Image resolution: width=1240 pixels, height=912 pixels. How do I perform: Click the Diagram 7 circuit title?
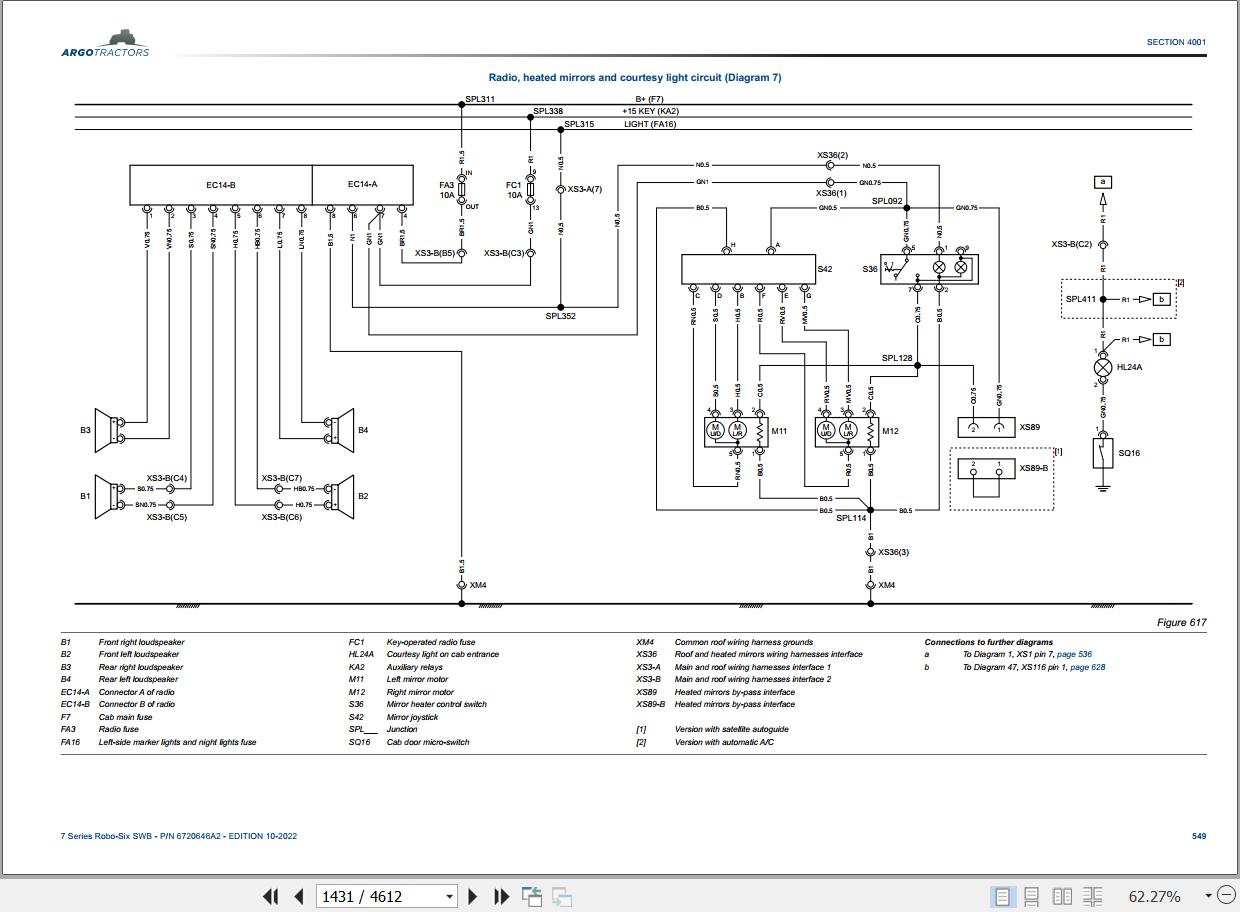[635, 77]
